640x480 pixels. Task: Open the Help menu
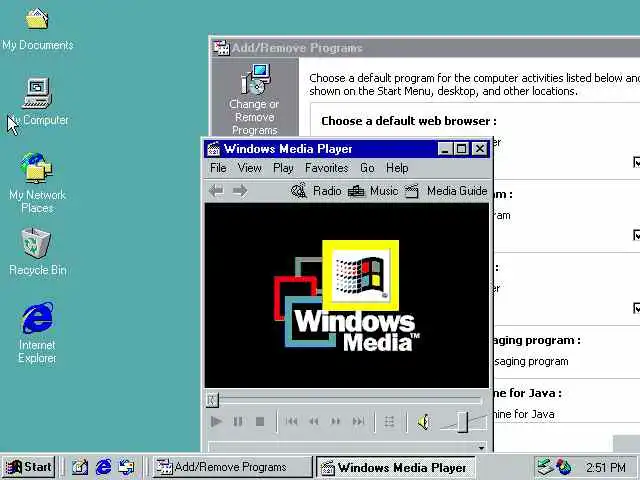point(397,168)
